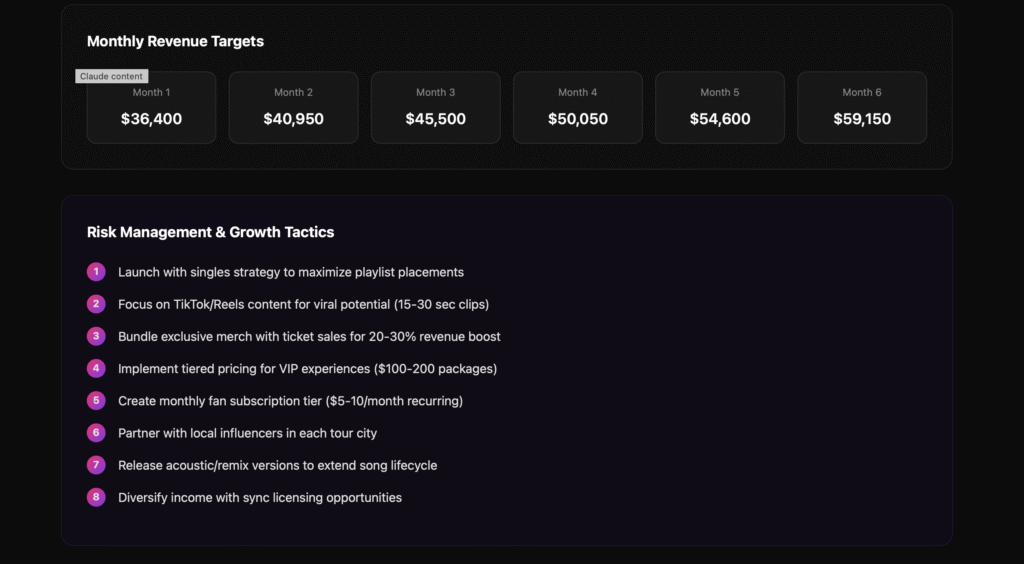Click the Monthly Revenue Targets heading

pyautogui.click(x=175, y=41)
